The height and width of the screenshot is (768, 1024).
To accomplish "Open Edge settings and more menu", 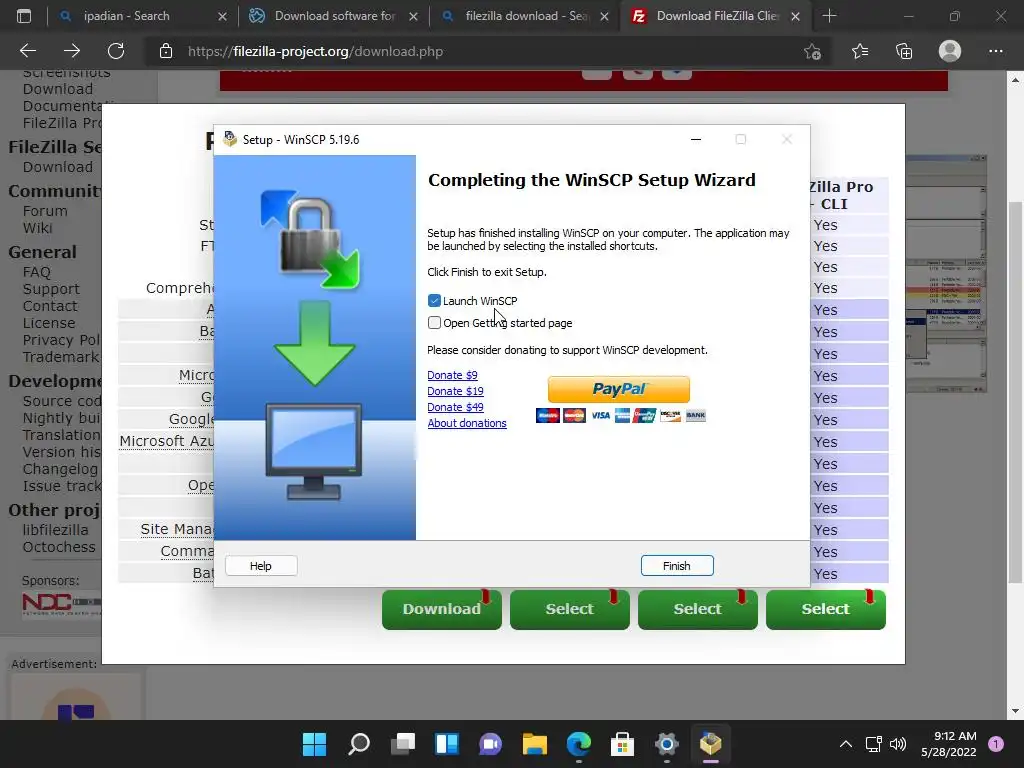I will click(996, 51).
